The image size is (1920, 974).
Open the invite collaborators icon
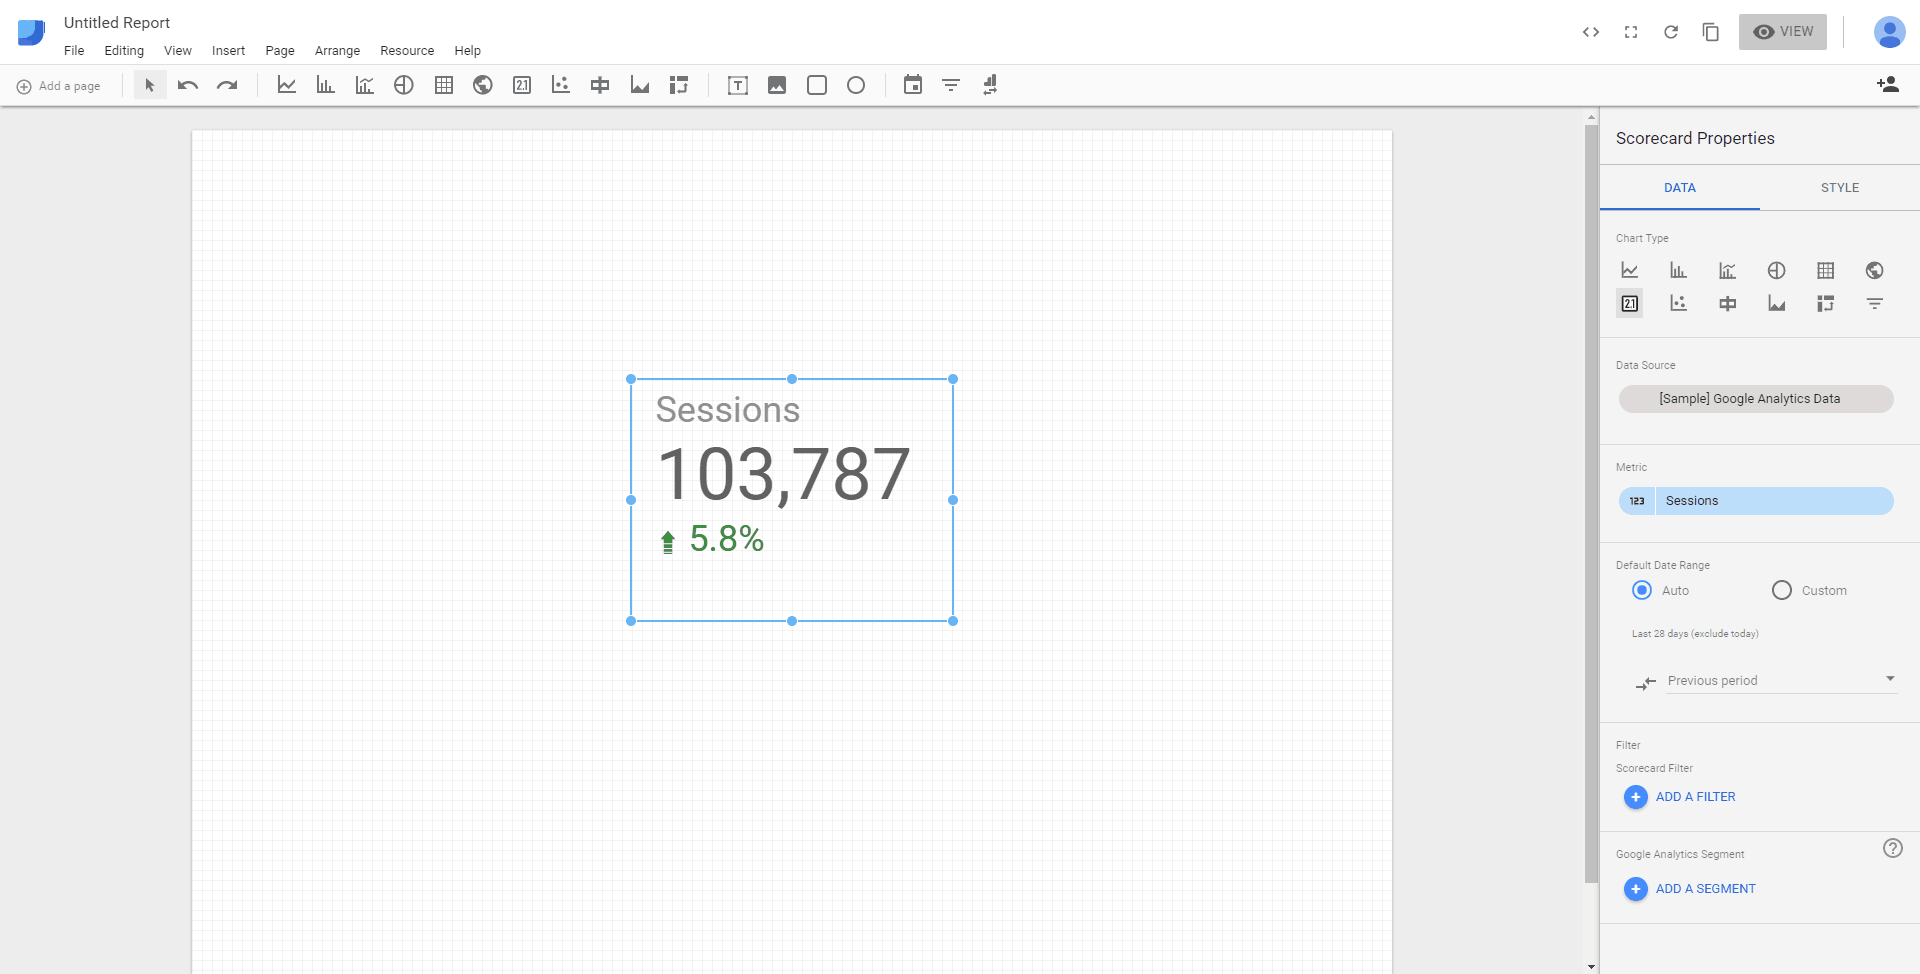point(1889,85)
